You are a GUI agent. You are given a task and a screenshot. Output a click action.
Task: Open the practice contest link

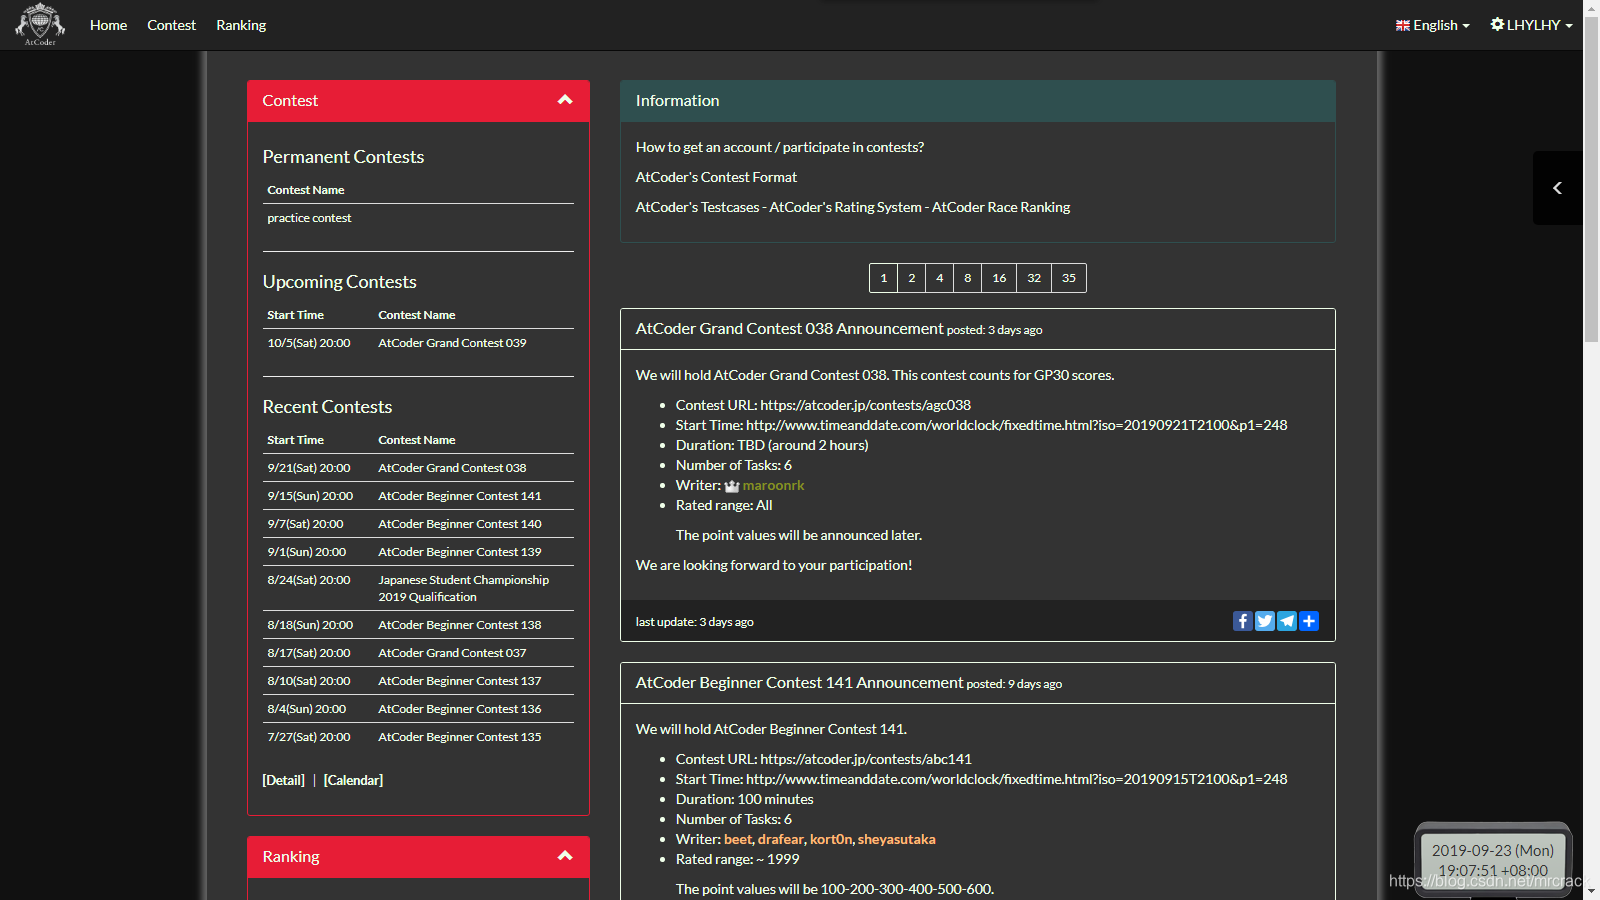(x=309, y=218)
